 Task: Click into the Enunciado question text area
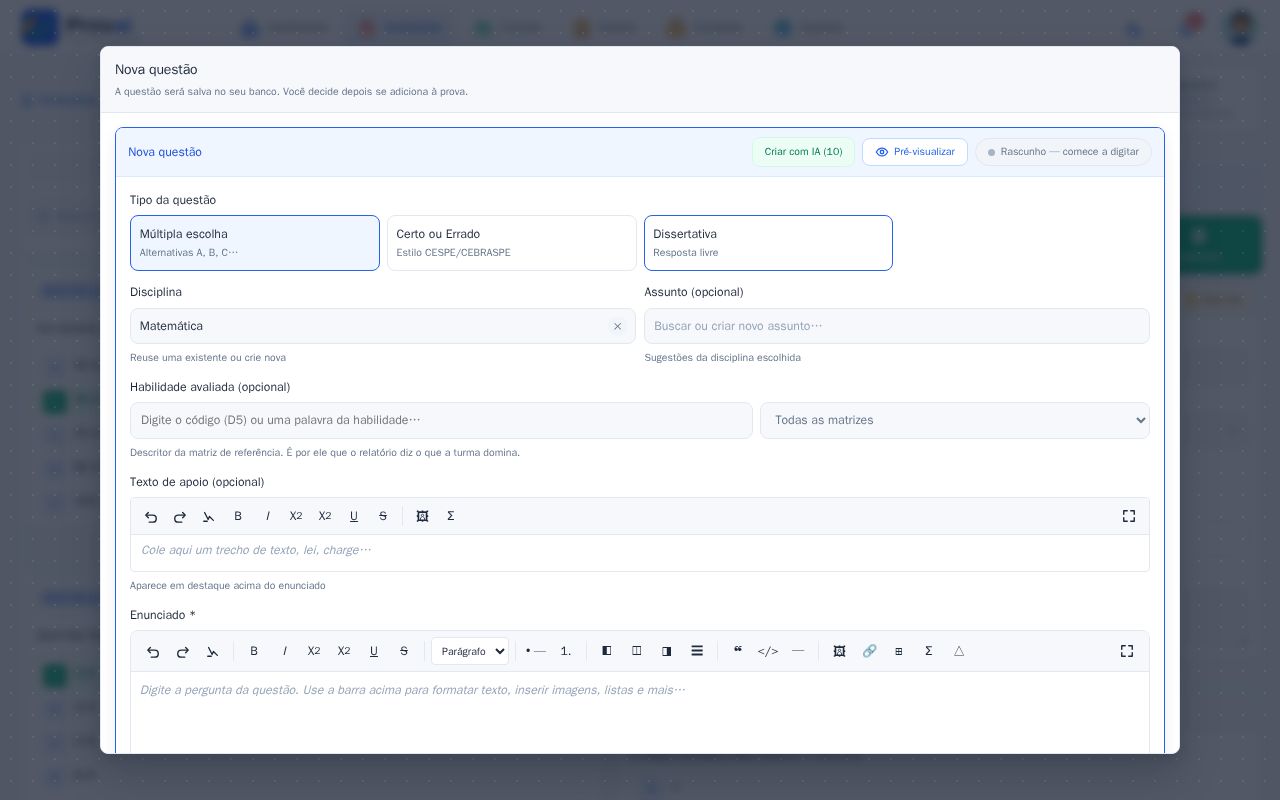(x=640, y=712)
